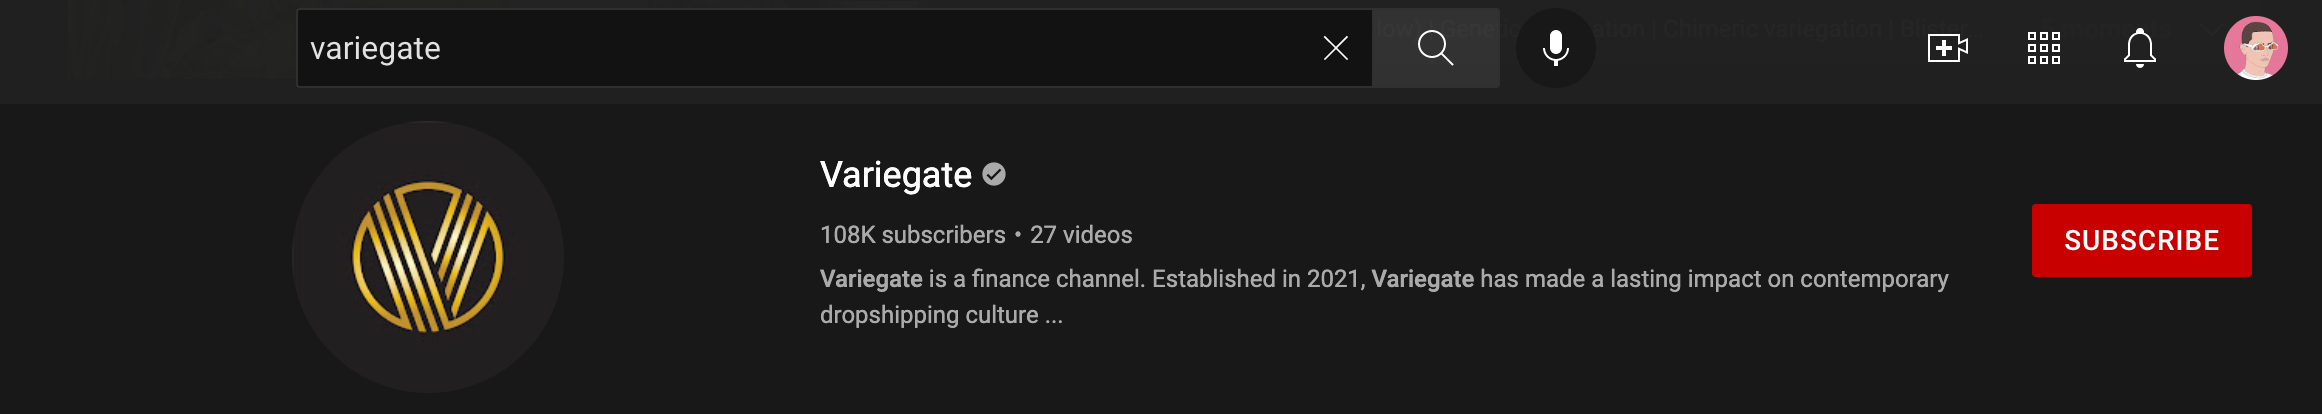Start voice search with the microphone icon
Image resolution: width=2322 pixels, height=414 pixels.
coord(1555,48)
